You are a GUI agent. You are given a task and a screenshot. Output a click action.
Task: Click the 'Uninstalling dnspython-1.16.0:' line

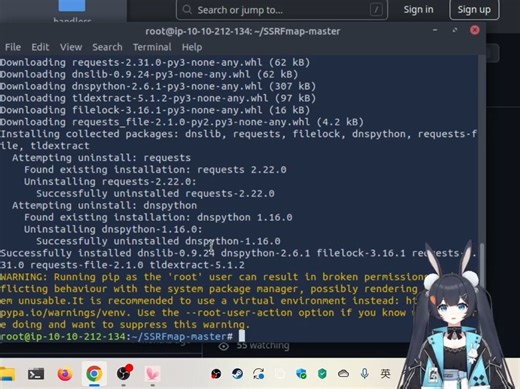coord(113,229)
